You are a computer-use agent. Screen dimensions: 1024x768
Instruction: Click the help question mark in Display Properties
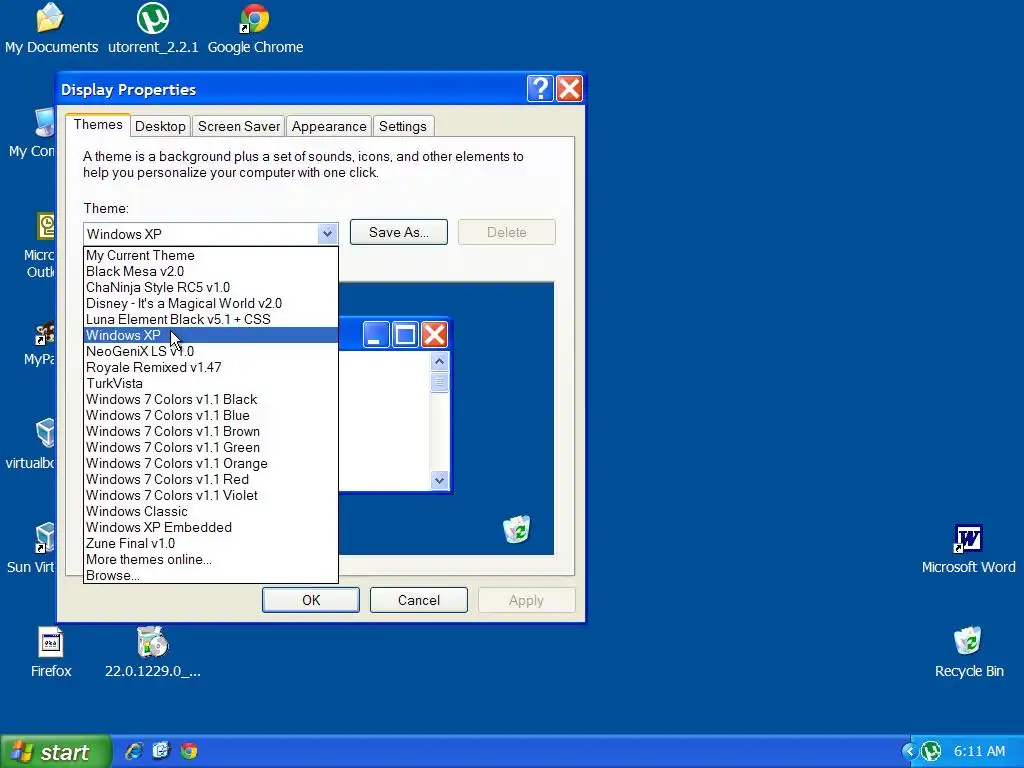[x=540, y=89]
